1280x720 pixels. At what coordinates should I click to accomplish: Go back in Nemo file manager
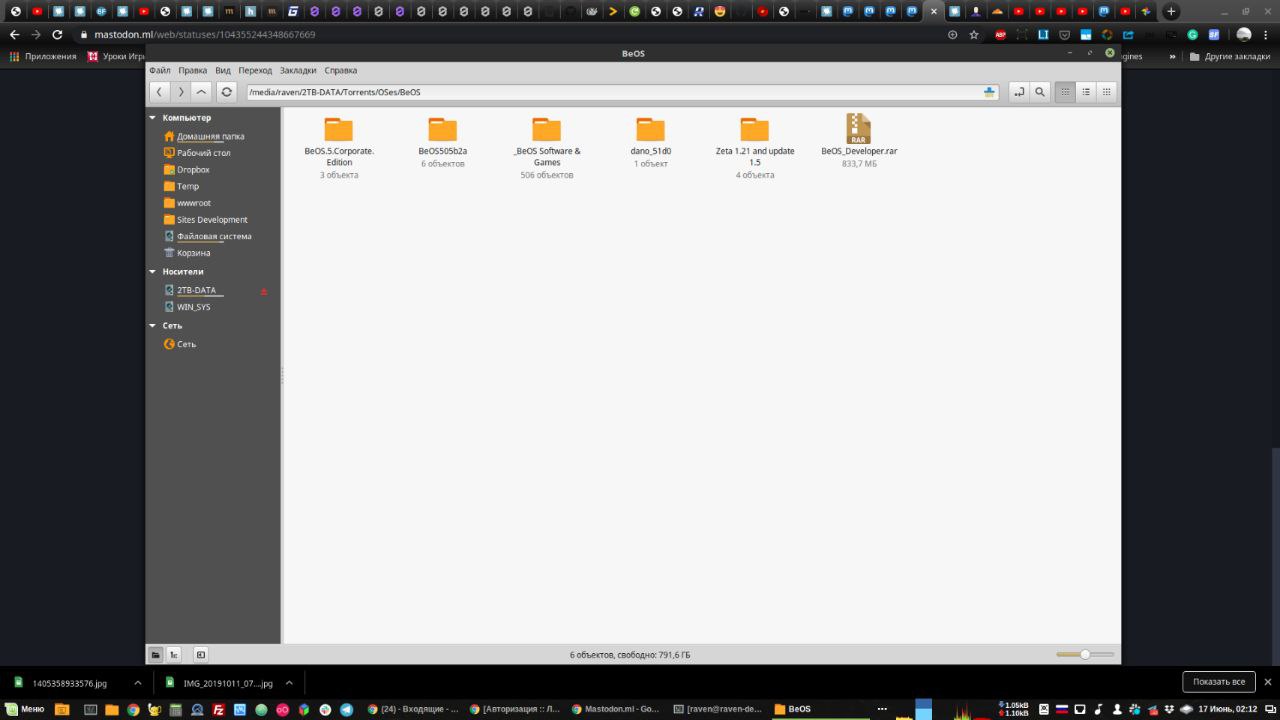pyautogui.click(x=159, y=92)
